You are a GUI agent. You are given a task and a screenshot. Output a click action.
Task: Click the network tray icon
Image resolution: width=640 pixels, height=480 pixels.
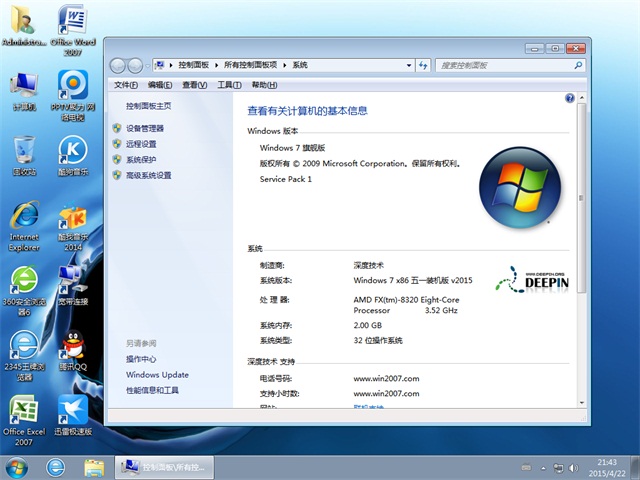click(558, 468)
